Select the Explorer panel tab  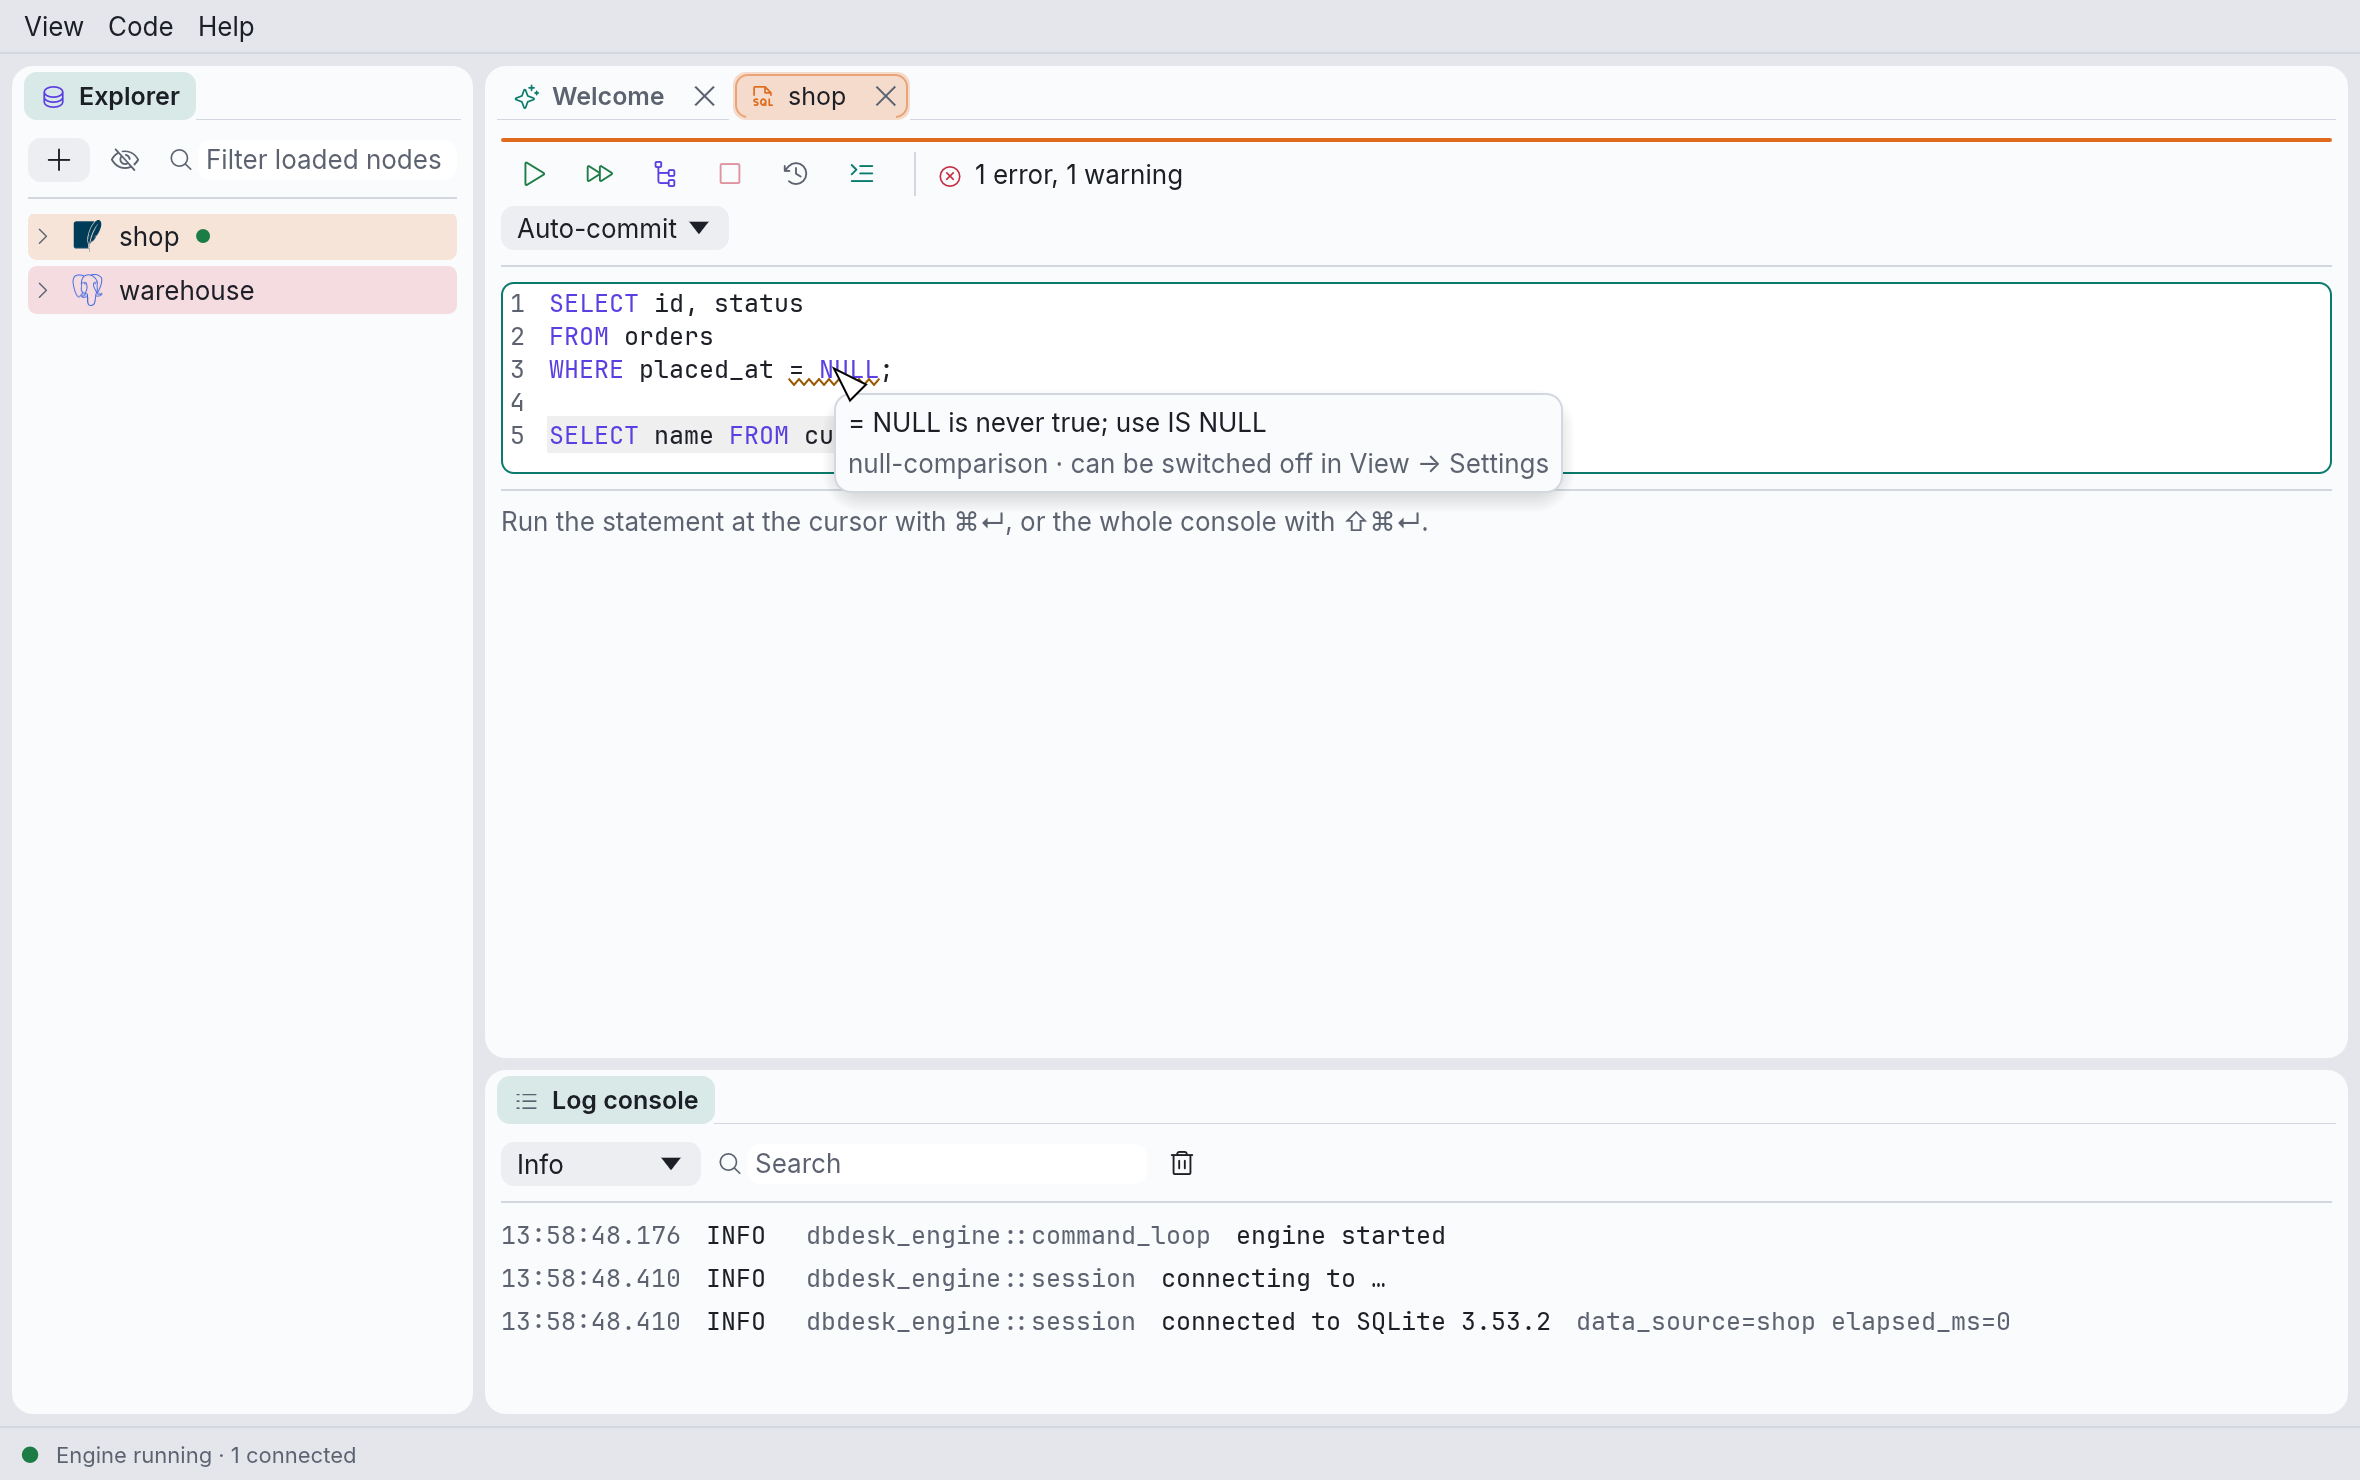110,96
